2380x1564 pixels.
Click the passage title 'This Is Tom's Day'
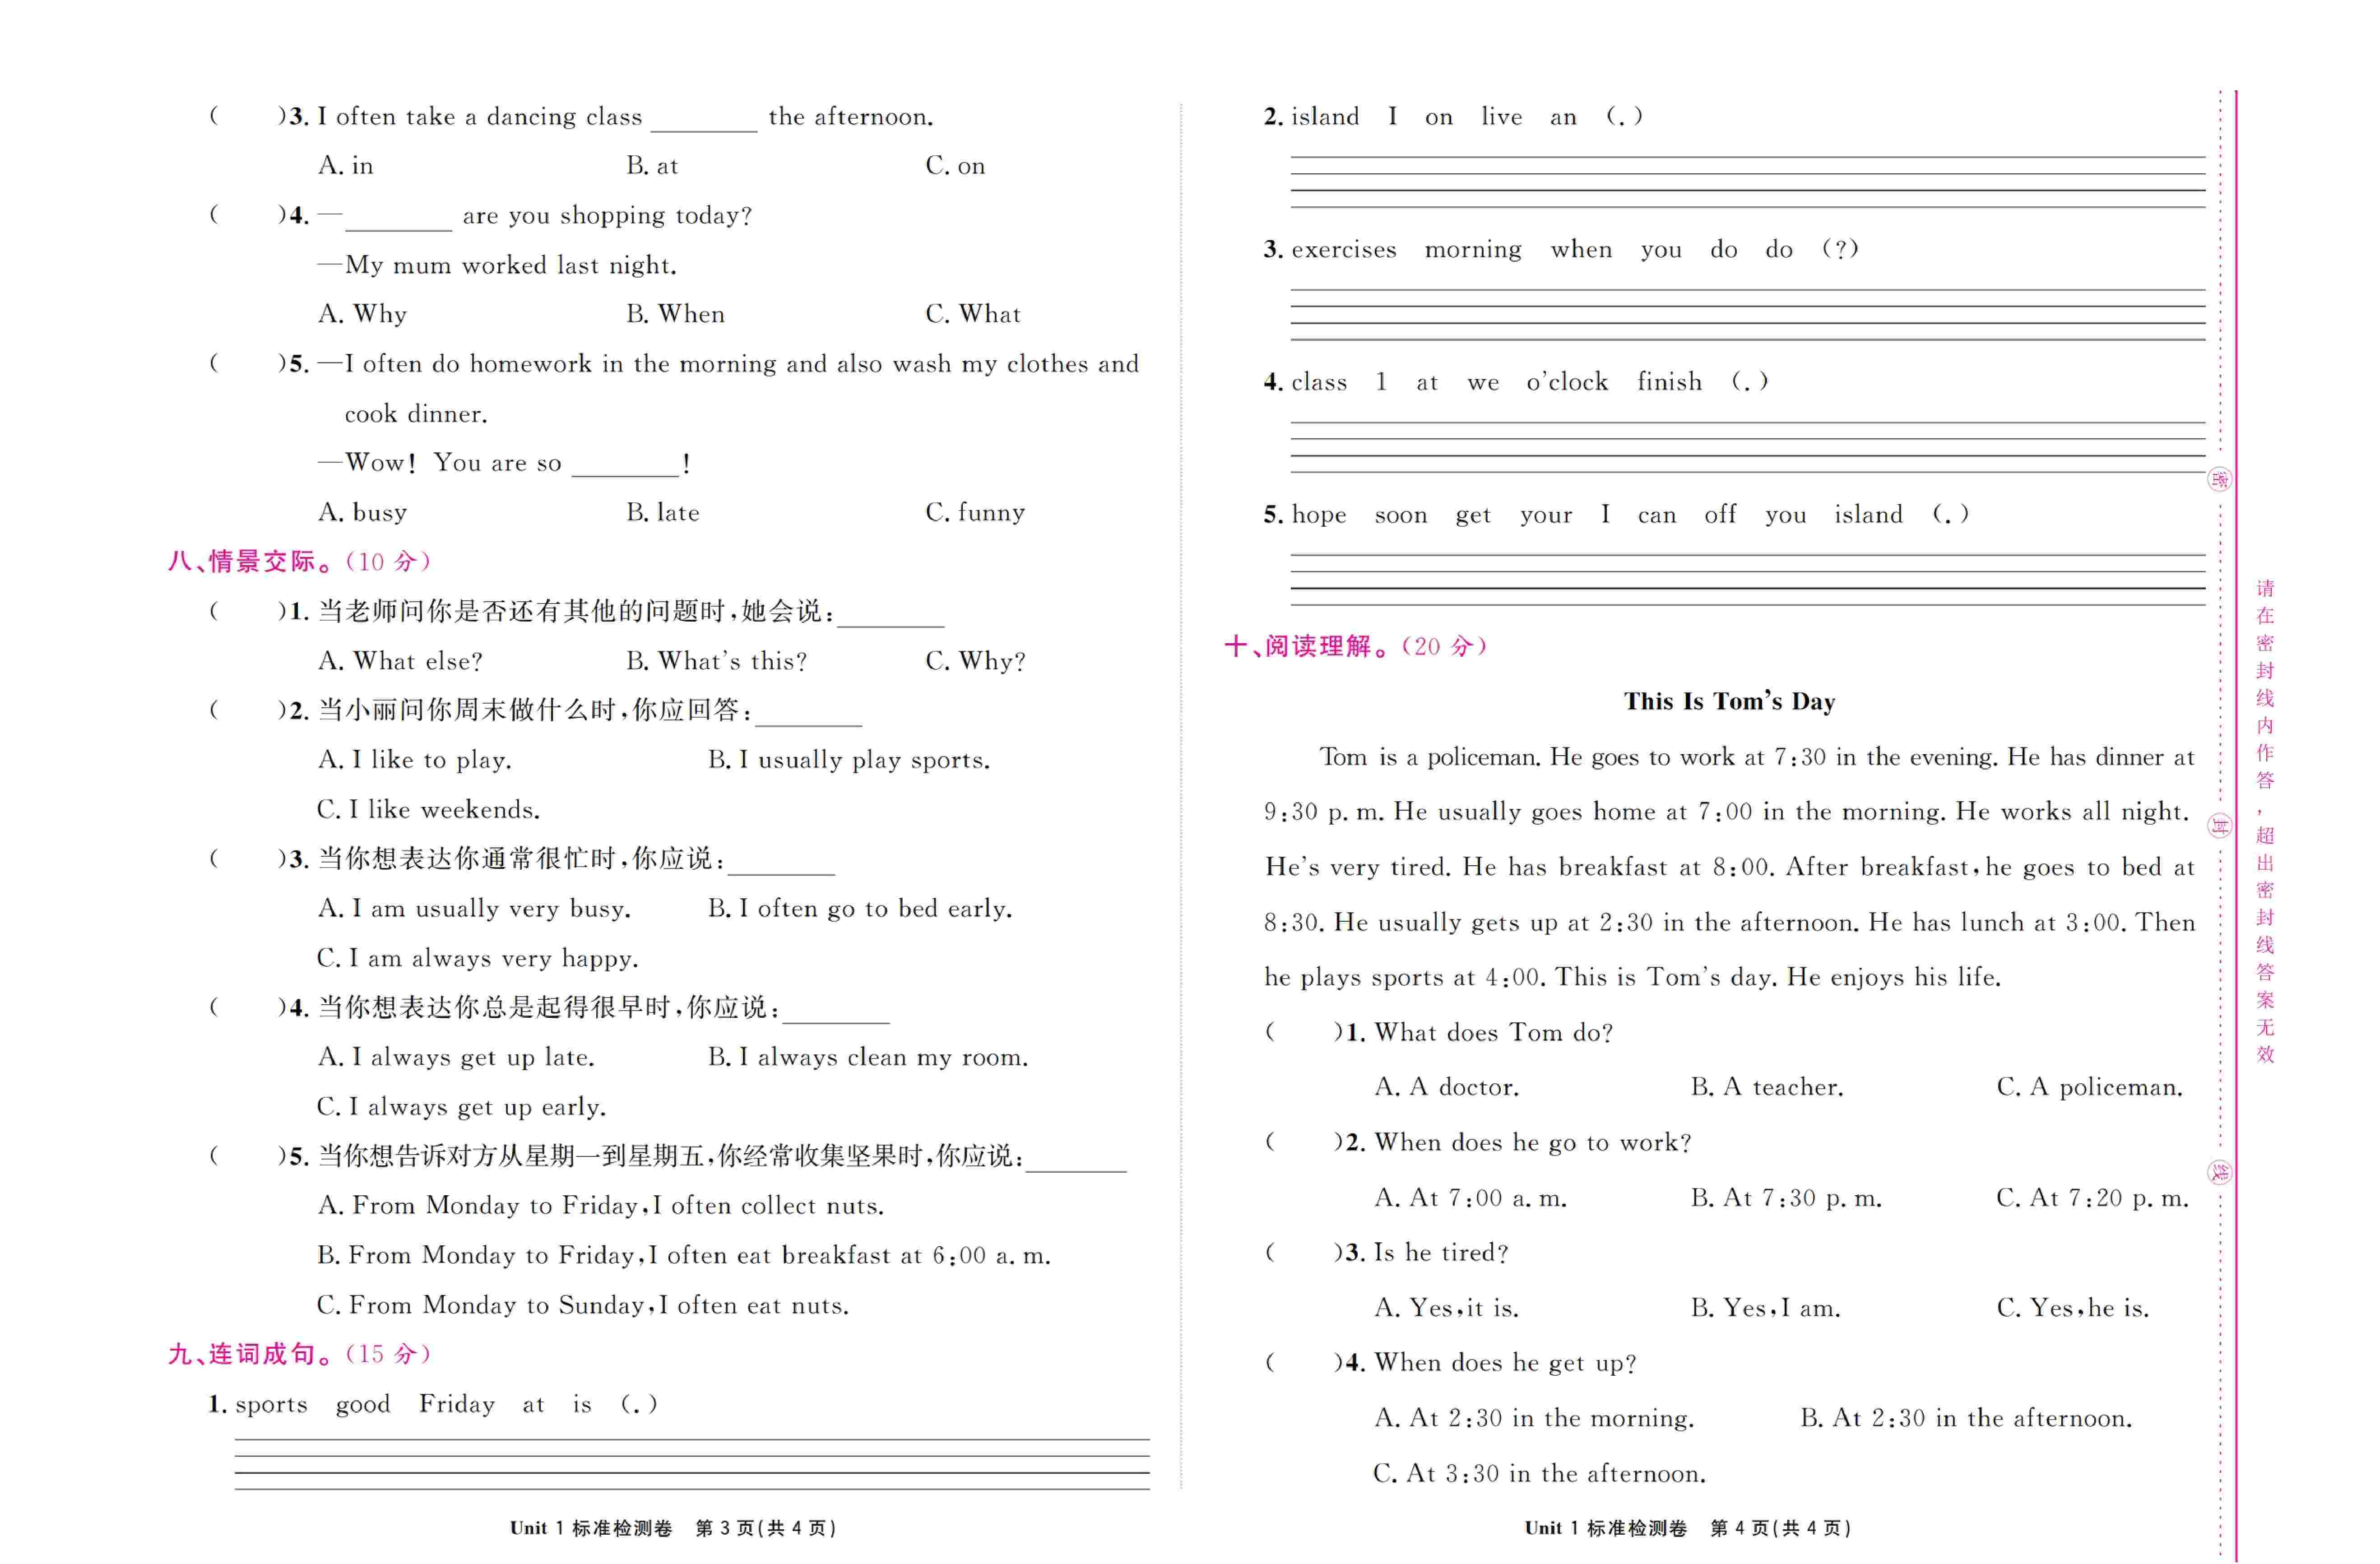coord(1729,702)
